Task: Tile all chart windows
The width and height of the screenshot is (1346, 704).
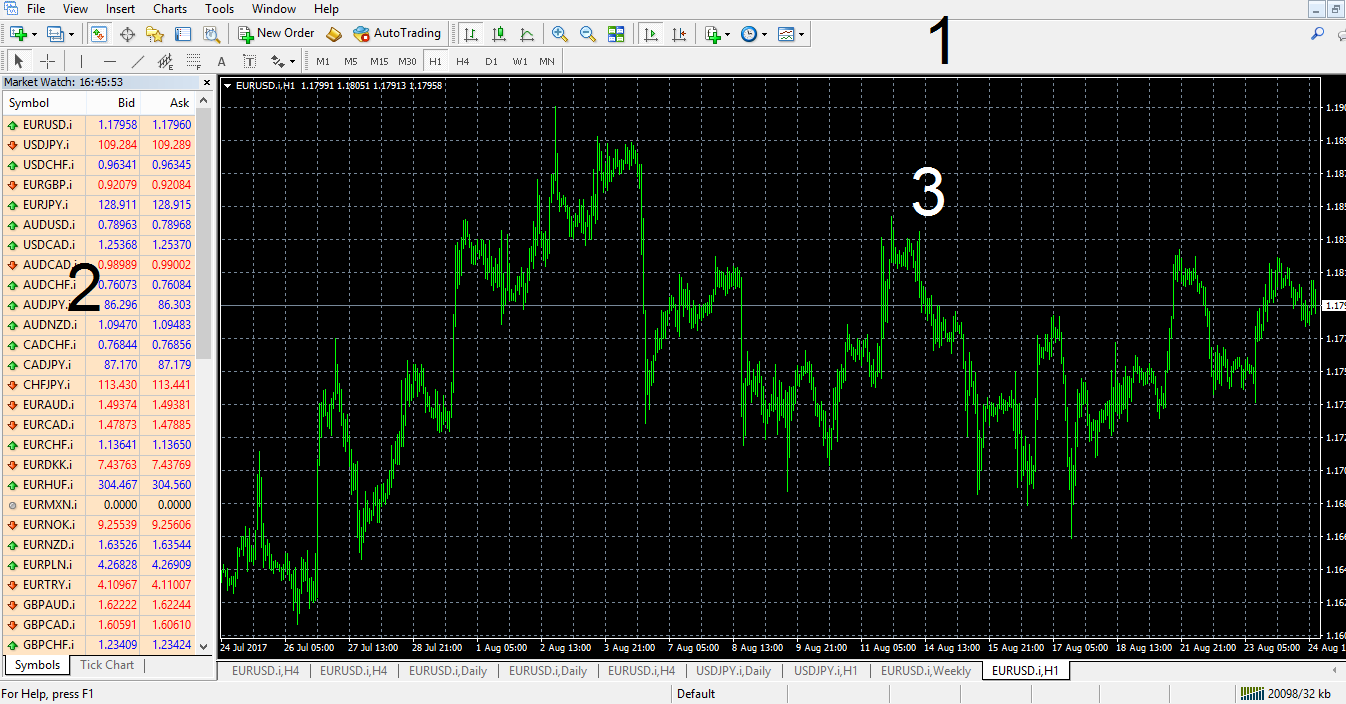Action: pos(616,33)
